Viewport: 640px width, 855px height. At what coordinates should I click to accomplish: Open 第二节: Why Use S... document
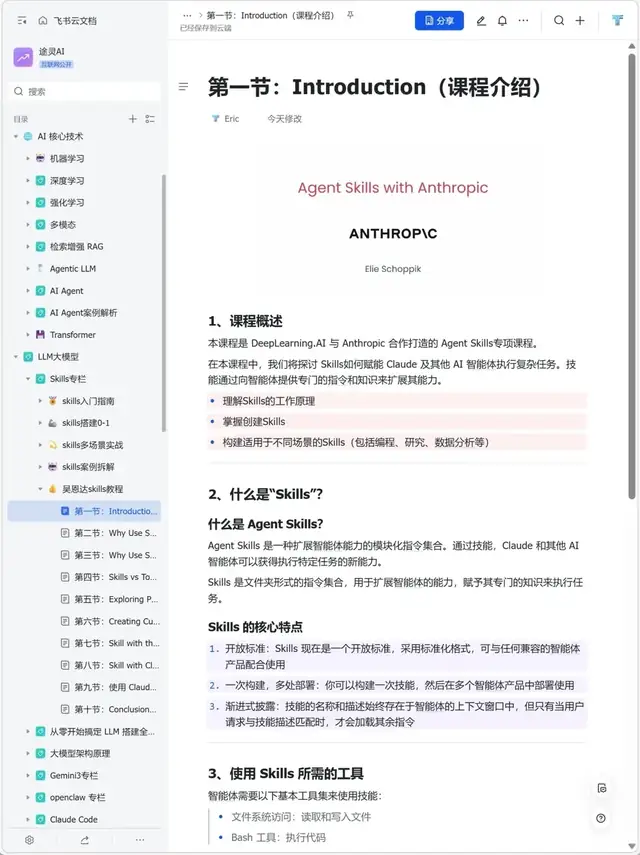pyautogui.click(x=115, y=533)
